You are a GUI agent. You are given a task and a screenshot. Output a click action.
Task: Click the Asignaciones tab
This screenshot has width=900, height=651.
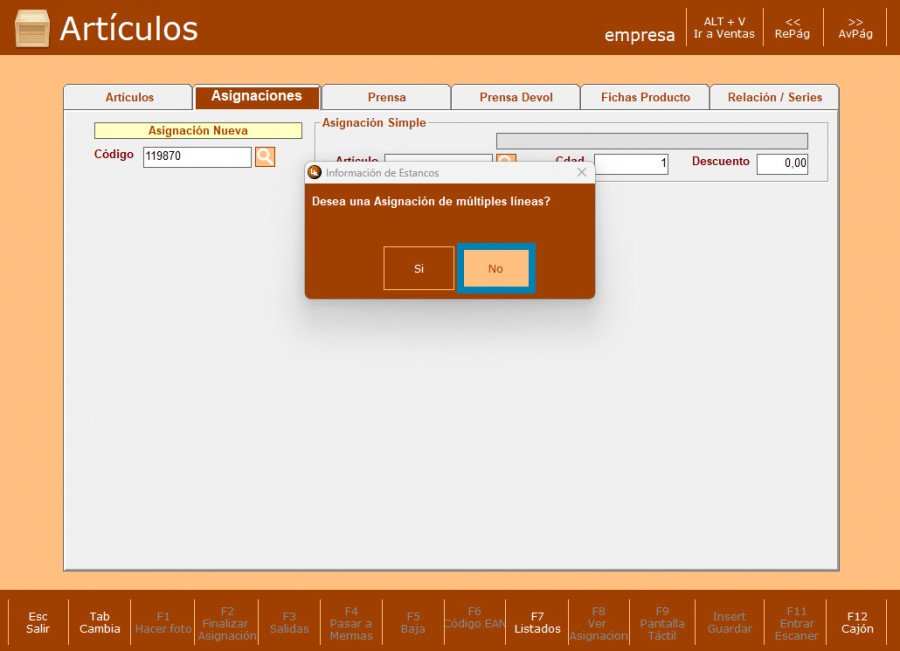[257, 96]
